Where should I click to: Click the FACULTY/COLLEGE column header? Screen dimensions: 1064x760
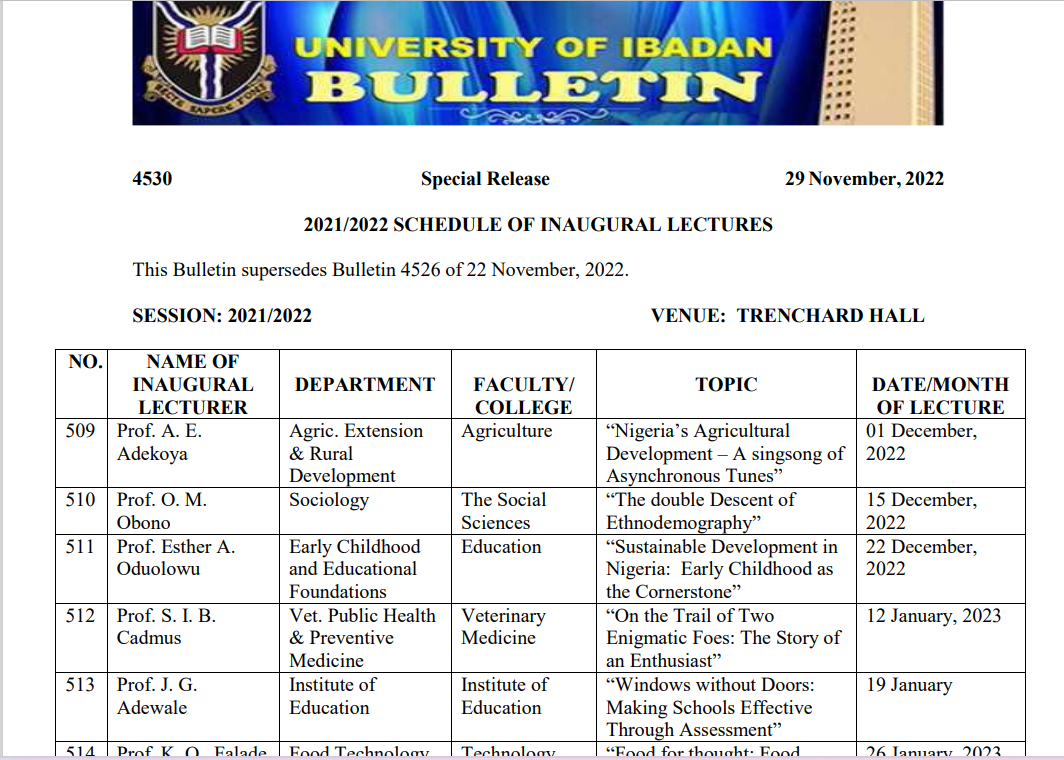pyautogui.click(x=523, y=396)
